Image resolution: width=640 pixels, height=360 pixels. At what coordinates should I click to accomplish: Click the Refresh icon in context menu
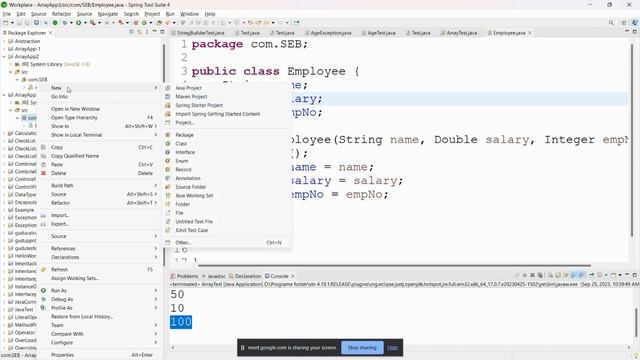point(43,269)
